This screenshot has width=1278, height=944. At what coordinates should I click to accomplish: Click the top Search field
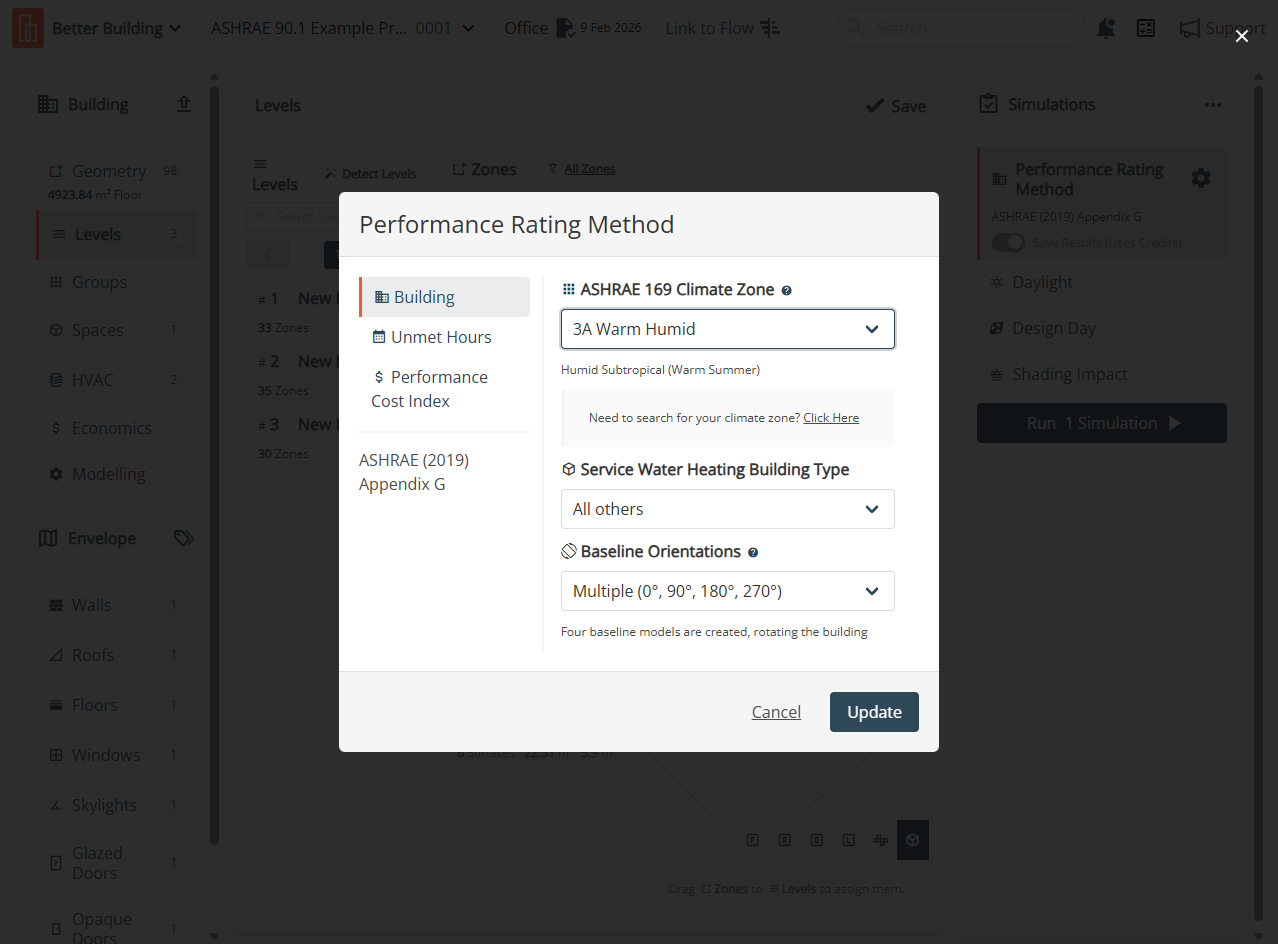[960, 28]
